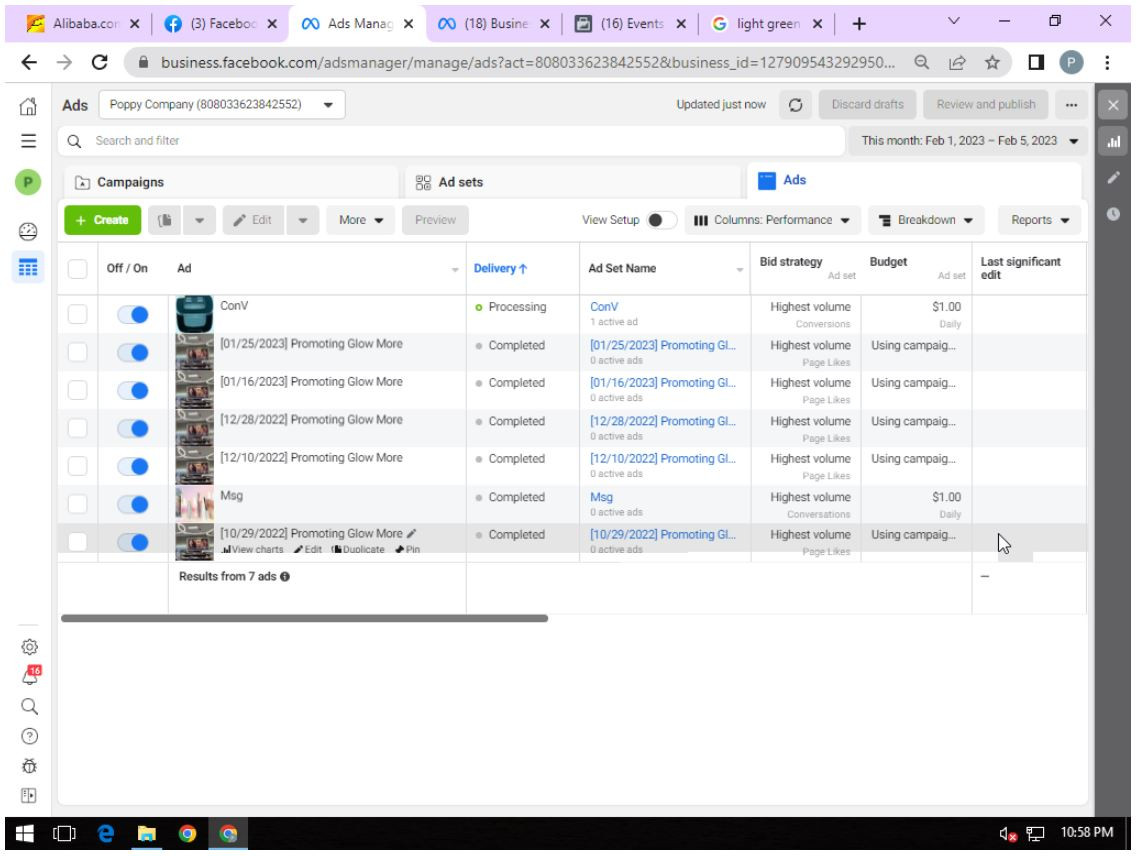Open File Explorer from the taskbar
This screenshot has height=856, width=1137.
146,834
